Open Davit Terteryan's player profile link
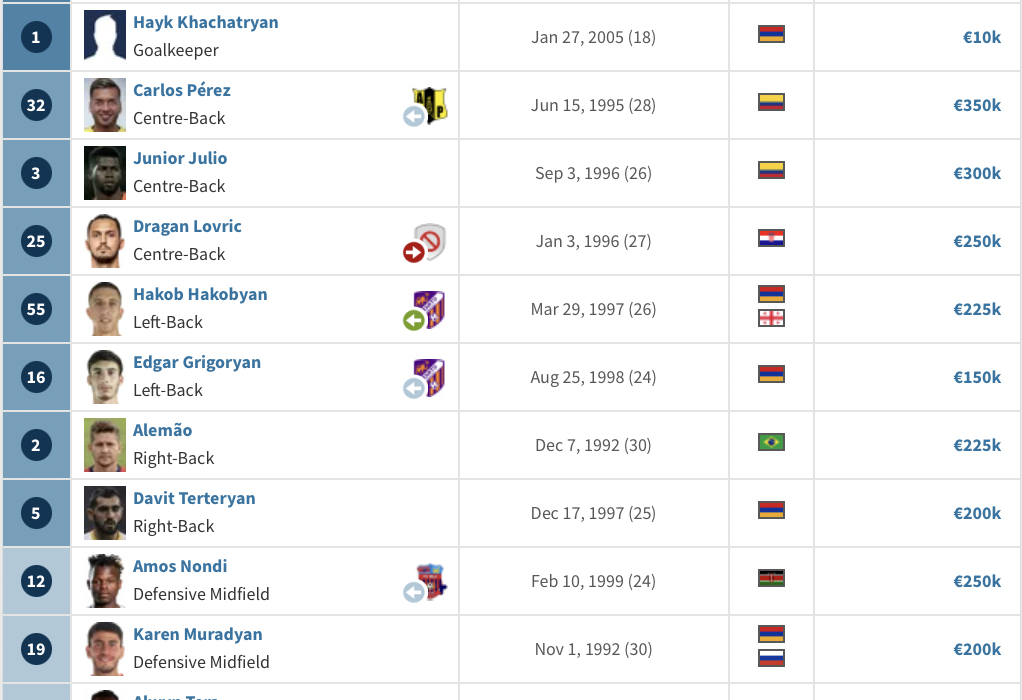This screenshot has height=700, width=1022. [x=194, y=498]
